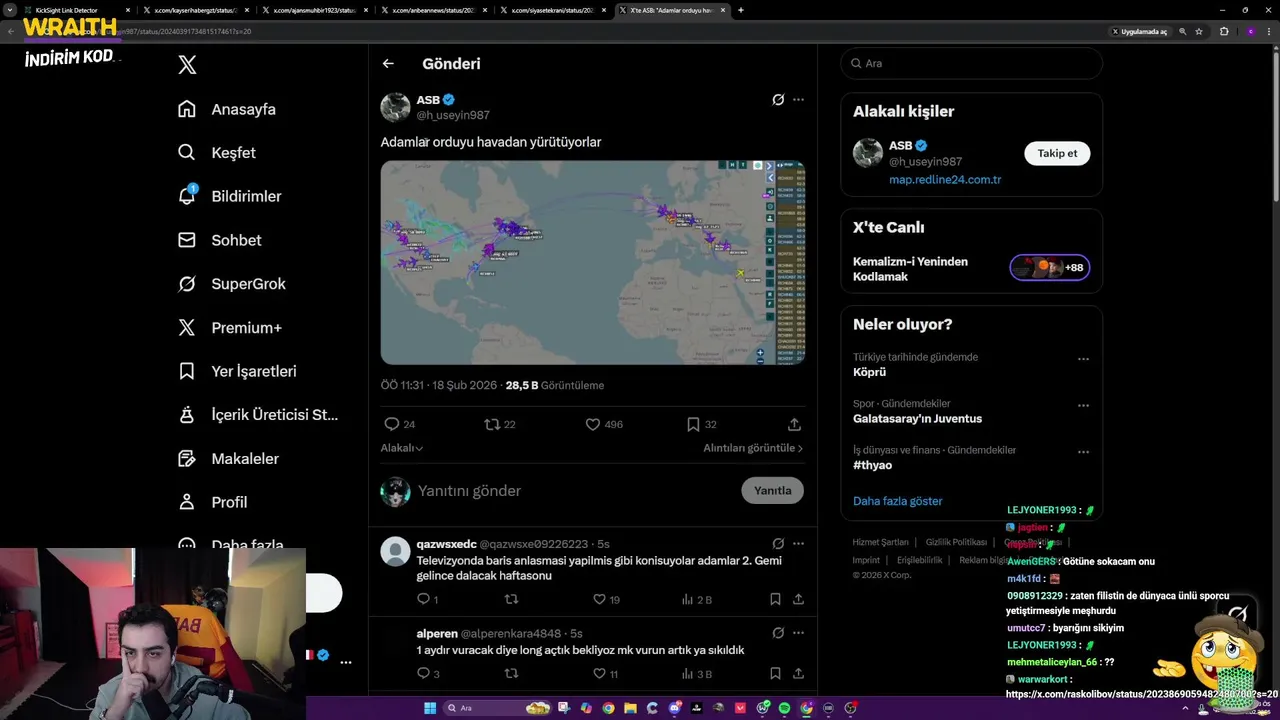The image size is (1280, 720).
Task: Open the three-dot menu on alperen's reply
Action: click(x=798, y=633)
